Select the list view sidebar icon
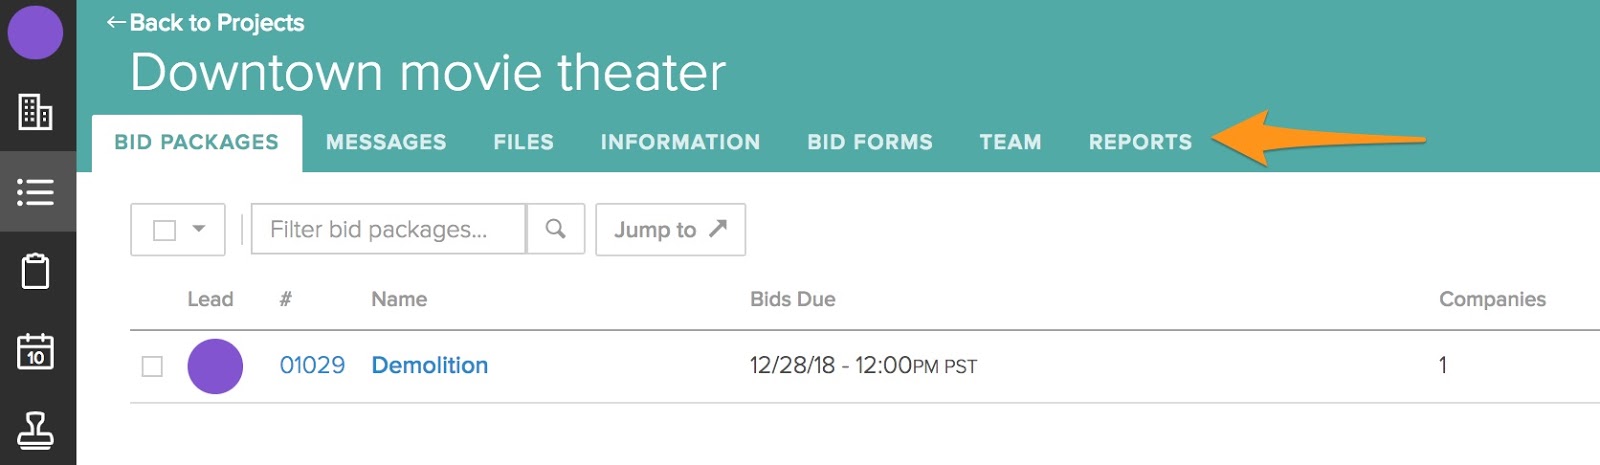Screen dimensions: 1600x465 click(x=36, y=192)
